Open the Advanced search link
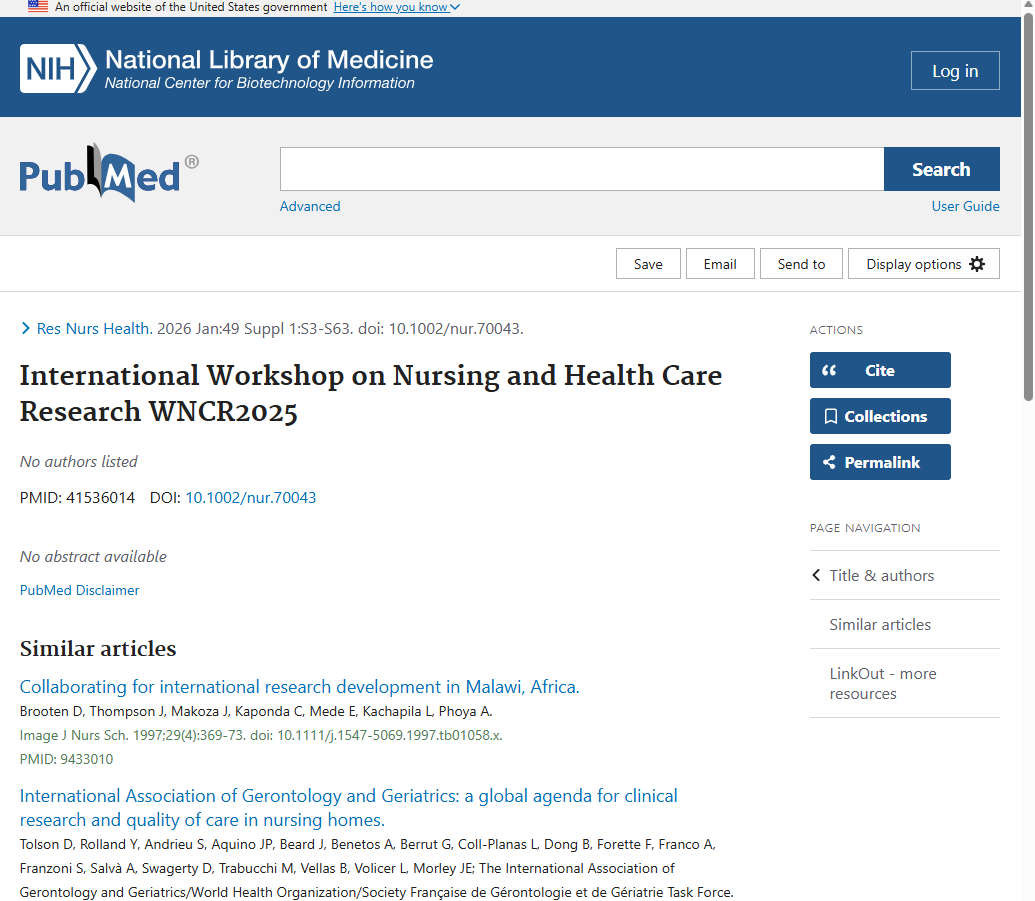Image resolution: width=1035 pixels, height=901 pixels. pos(310,206)
